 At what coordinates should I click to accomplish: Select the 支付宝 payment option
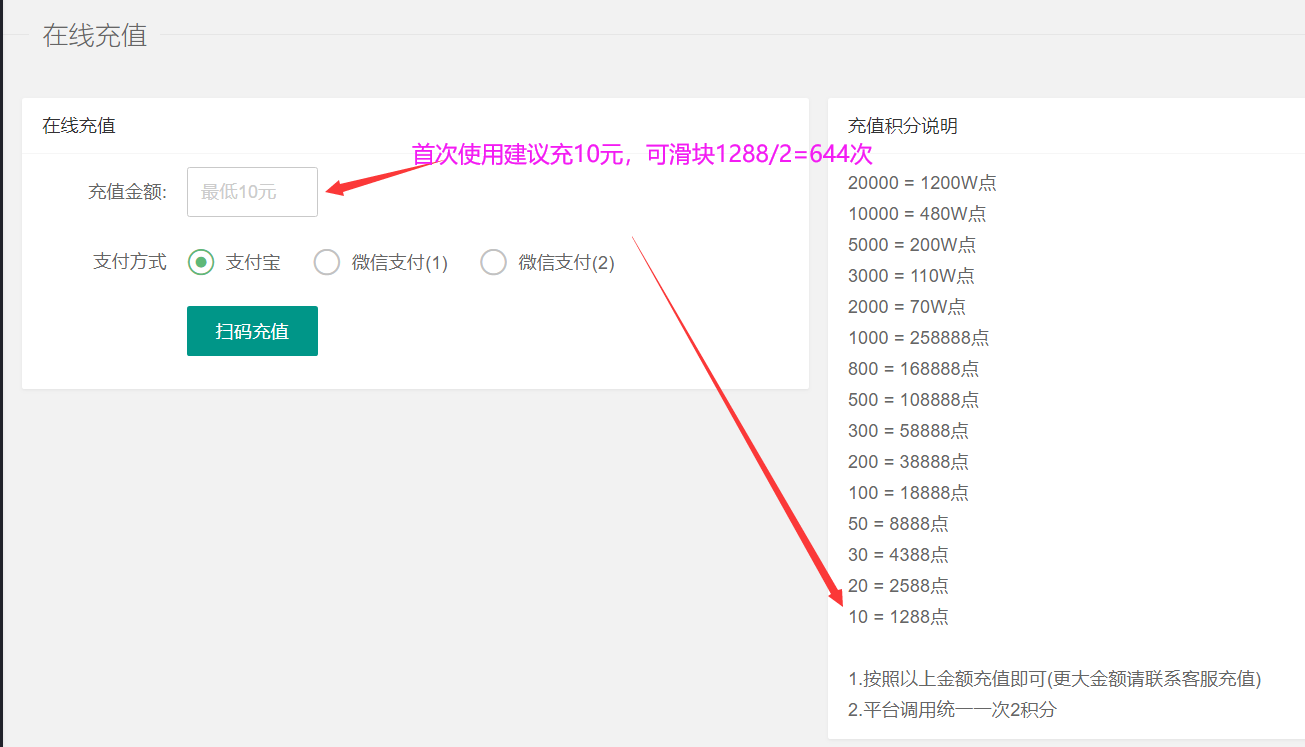point(201,262)
